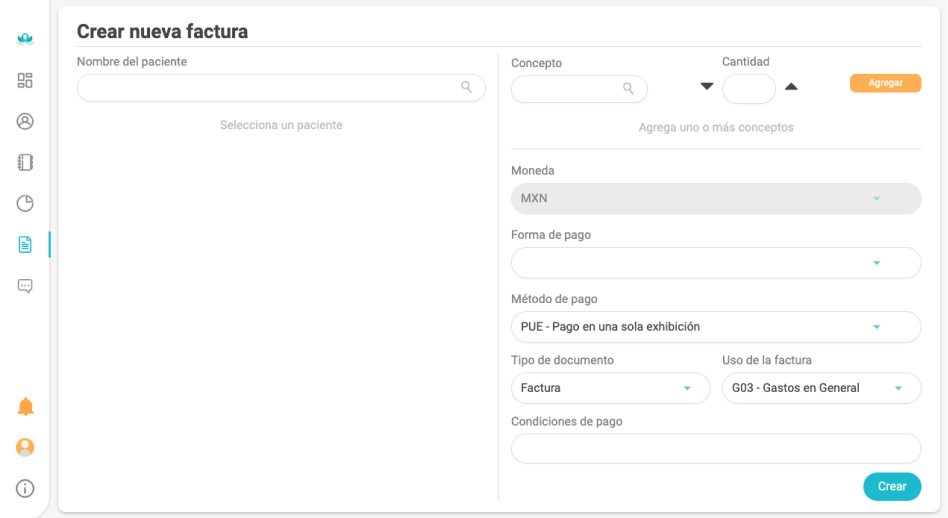Open the orange user account avatar
Viewport: 948px width, 518px height.
(x=25, y=448)
